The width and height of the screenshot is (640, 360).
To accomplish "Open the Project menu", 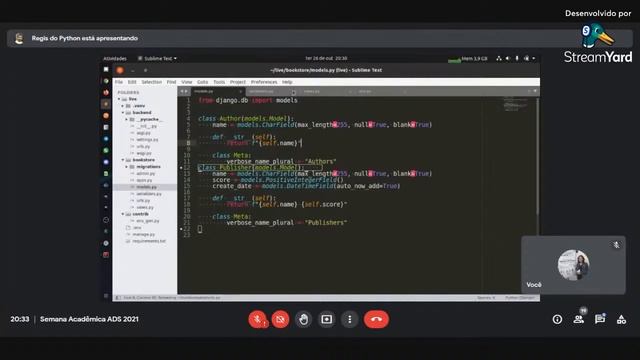I will coord(238,82).
